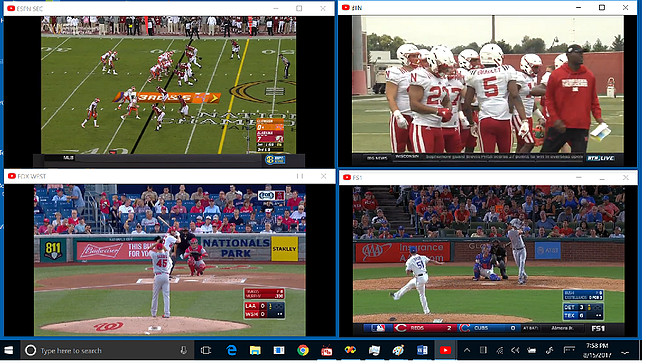Maximize the ESPN SEC window
646x364 pixels.
(x=299, y=8)
